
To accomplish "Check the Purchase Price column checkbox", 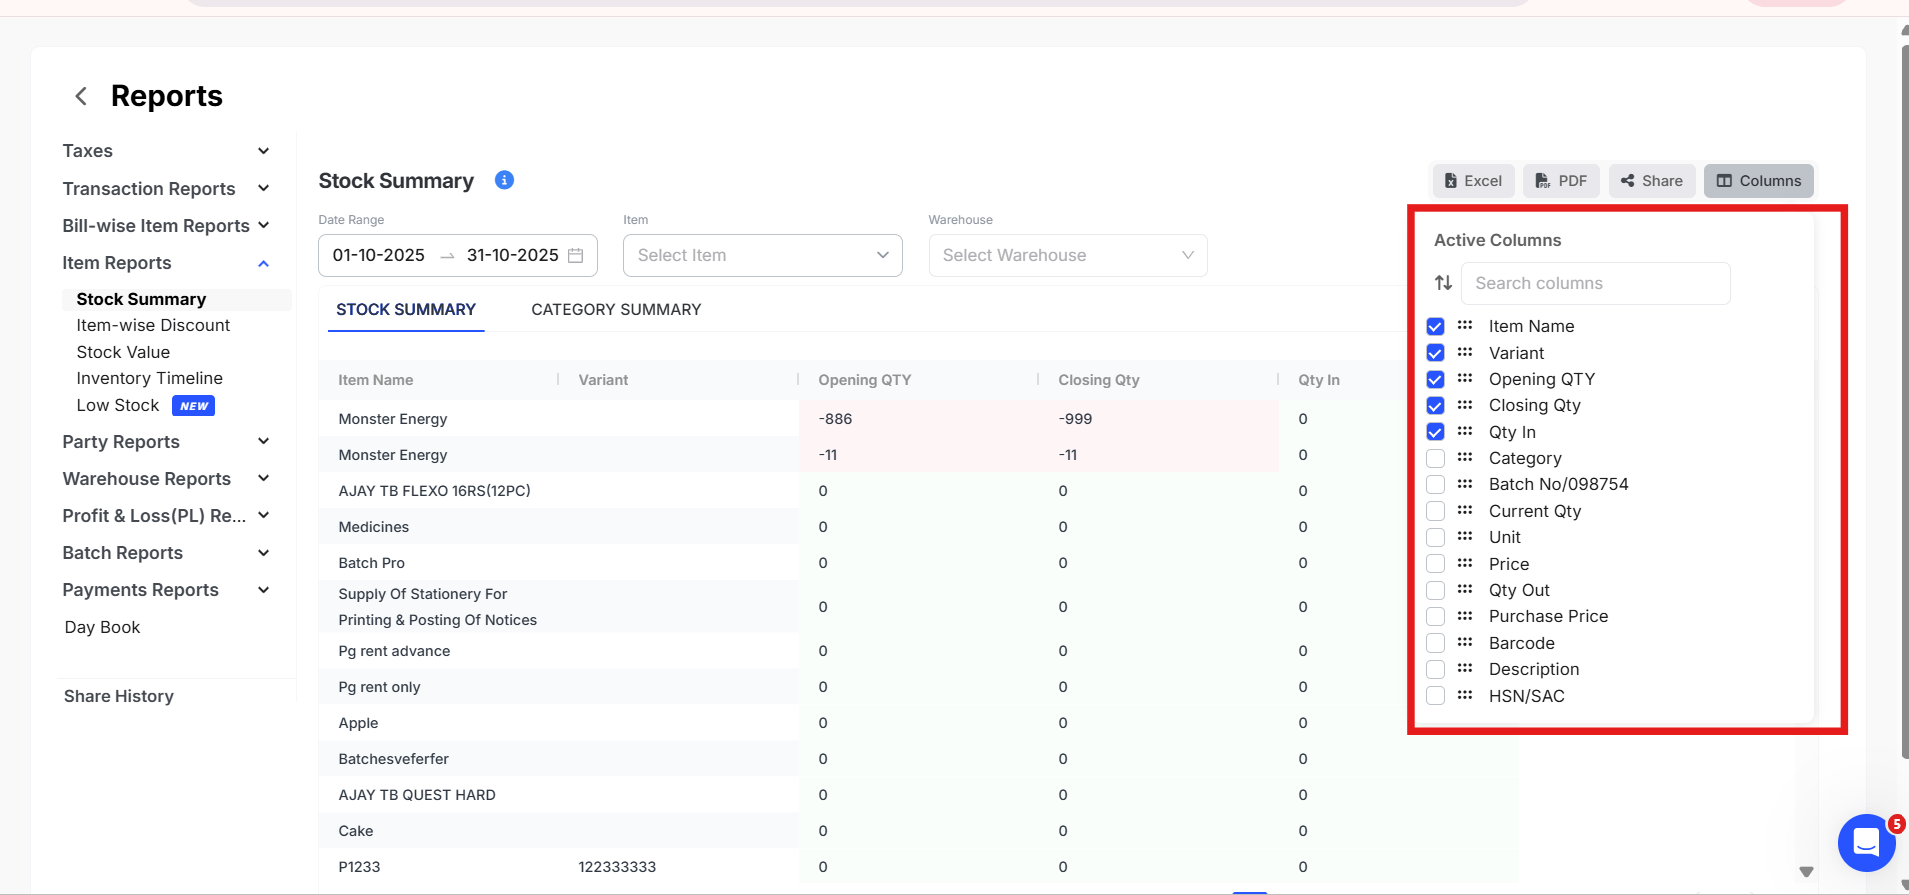I will pos(1435,616).
